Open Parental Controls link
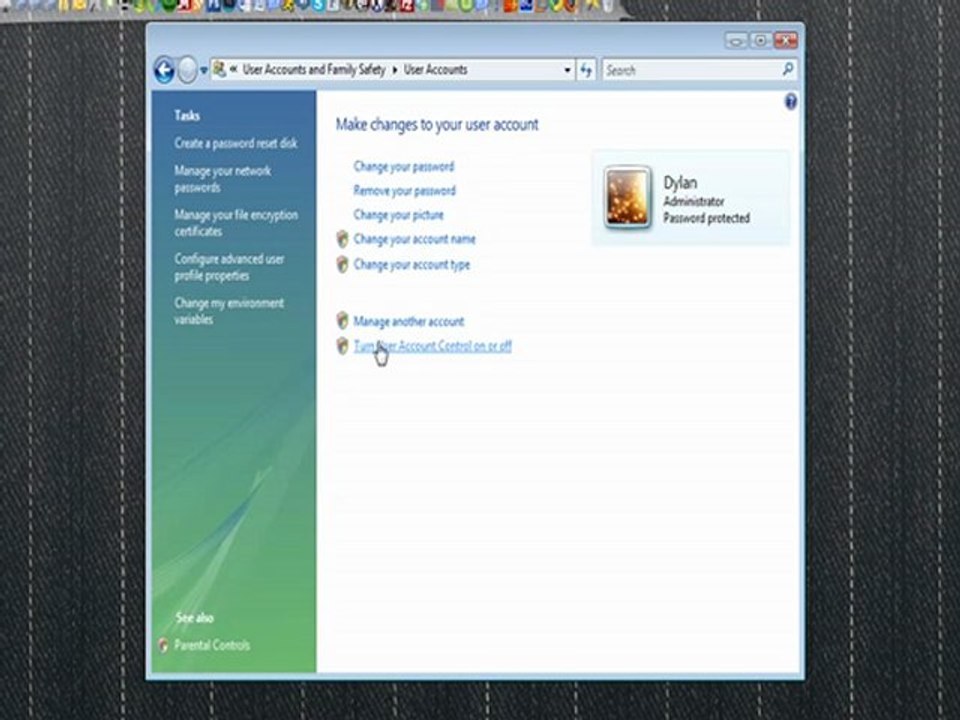Screen dimensions: 960x720 coord(212,645)
